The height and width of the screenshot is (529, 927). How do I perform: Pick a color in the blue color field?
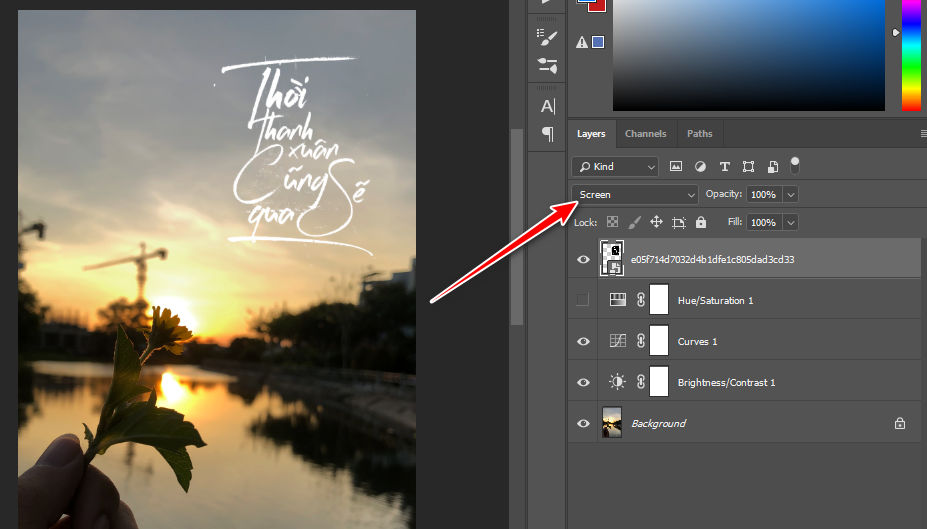click(x=748, y=55)
